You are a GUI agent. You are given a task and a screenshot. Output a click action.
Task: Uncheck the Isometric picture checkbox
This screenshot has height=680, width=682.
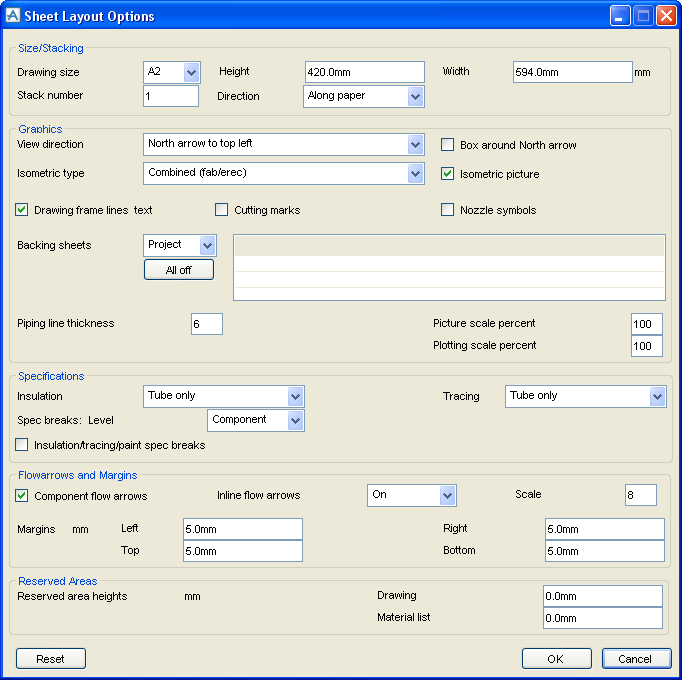point(448,174)
